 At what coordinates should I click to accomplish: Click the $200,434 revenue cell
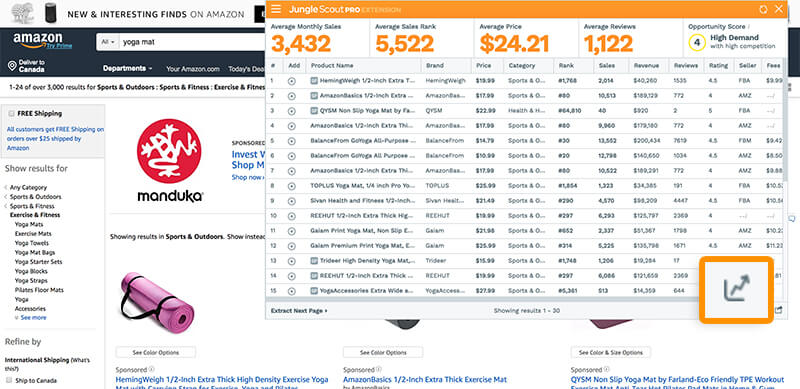click(x=647, y=141)
